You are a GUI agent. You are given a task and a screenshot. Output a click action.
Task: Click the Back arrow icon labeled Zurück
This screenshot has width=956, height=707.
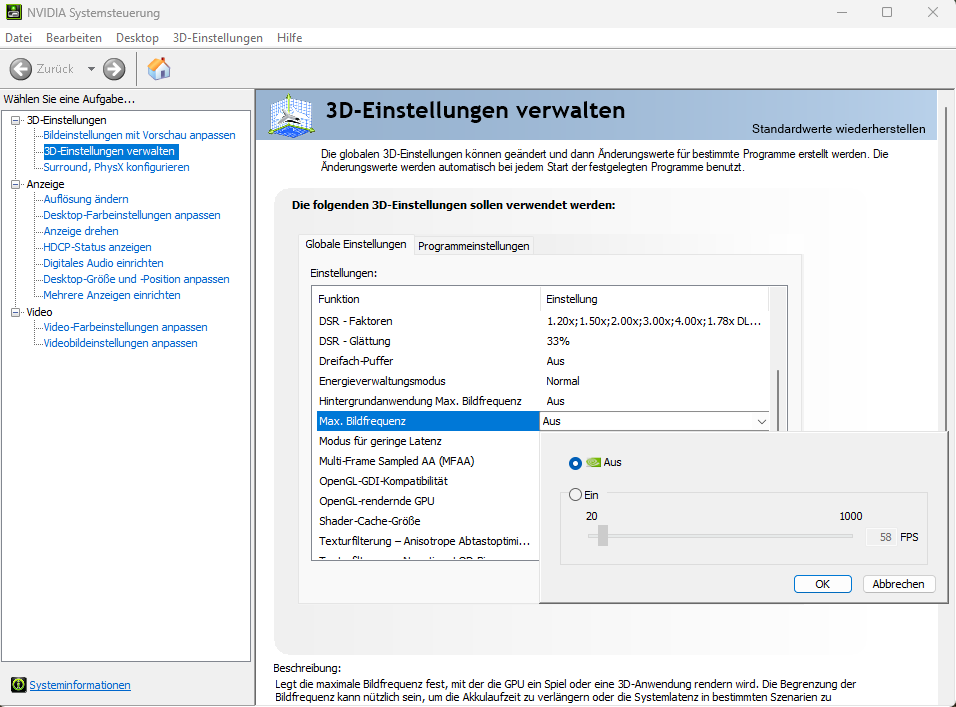tap(21, 69)
